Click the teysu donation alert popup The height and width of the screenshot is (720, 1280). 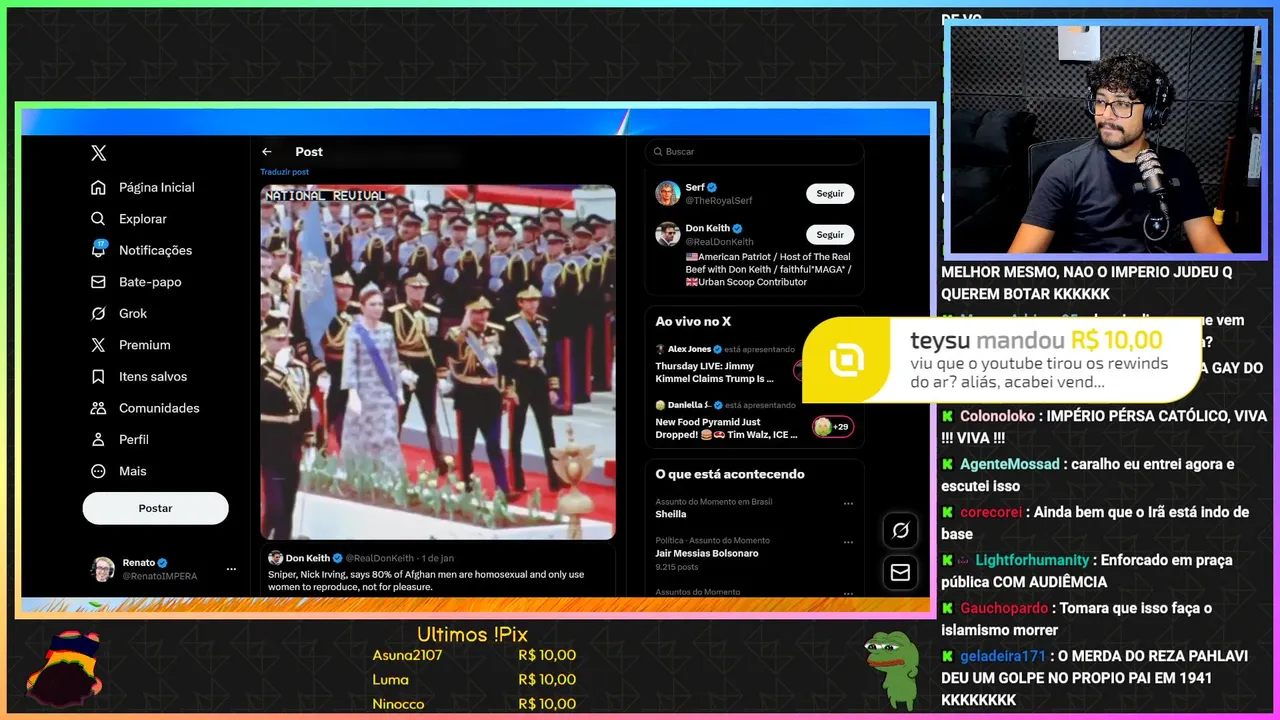point(1002,360)
